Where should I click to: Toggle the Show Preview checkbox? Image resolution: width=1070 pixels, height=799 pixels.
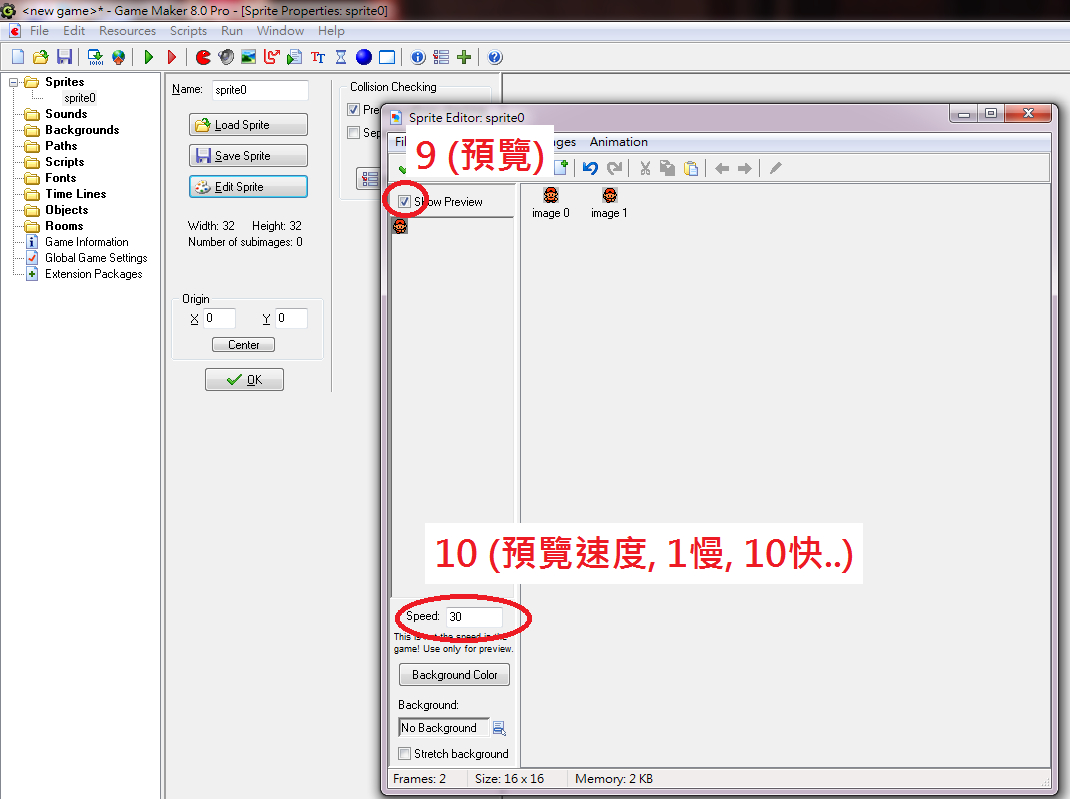pos(404,202)
